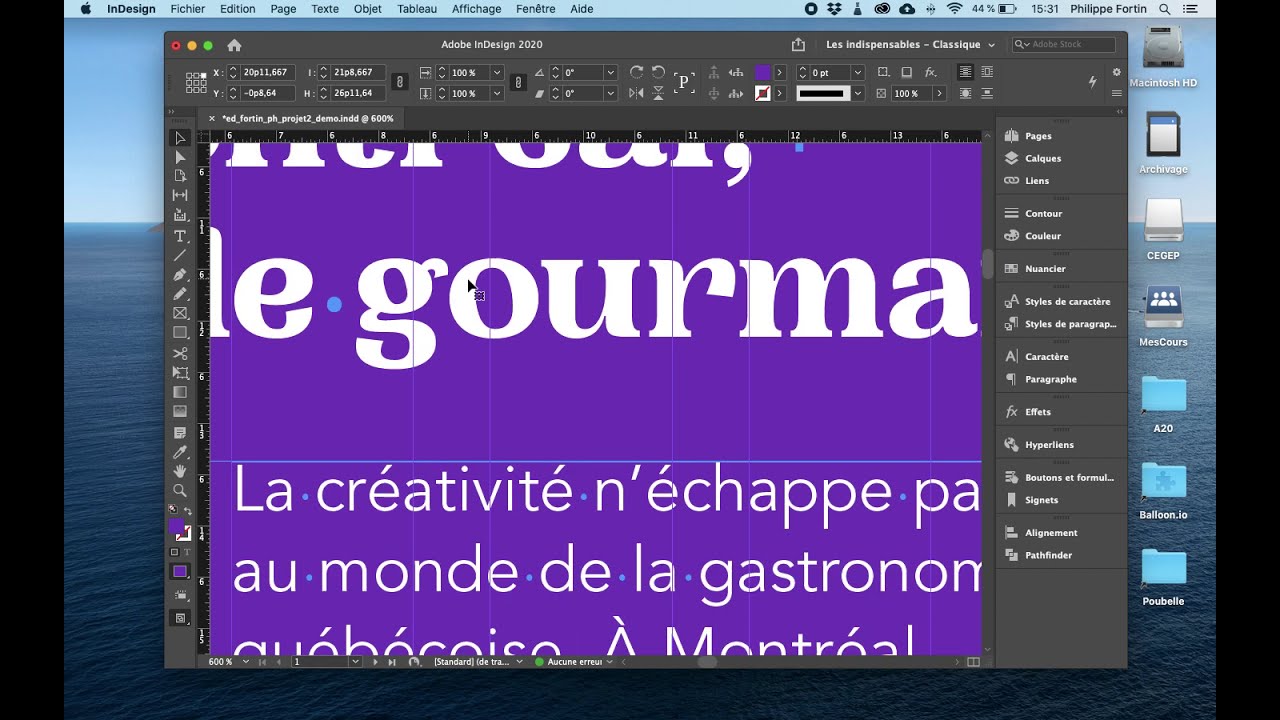The height and width of the screenshot is (720, 1280).
Task: Select the Pencil tool
Action: tap(180, 294)
